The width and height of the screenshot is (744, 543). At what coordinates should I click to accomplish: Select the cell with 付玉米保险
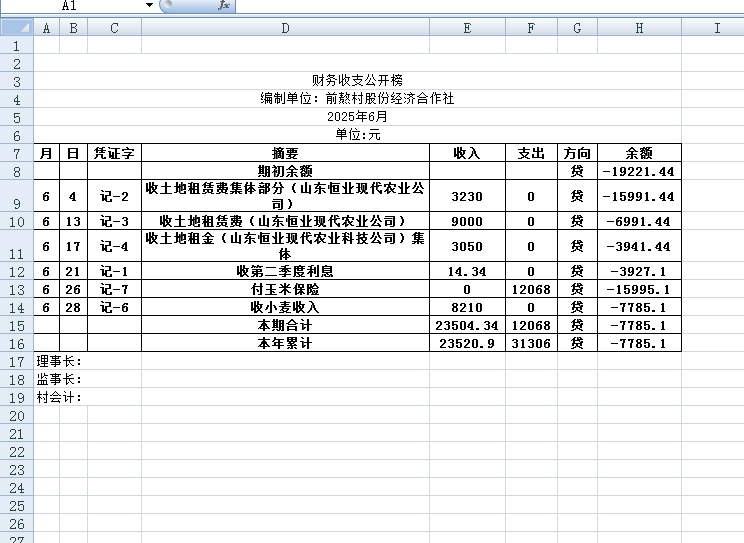click(285, 289)
